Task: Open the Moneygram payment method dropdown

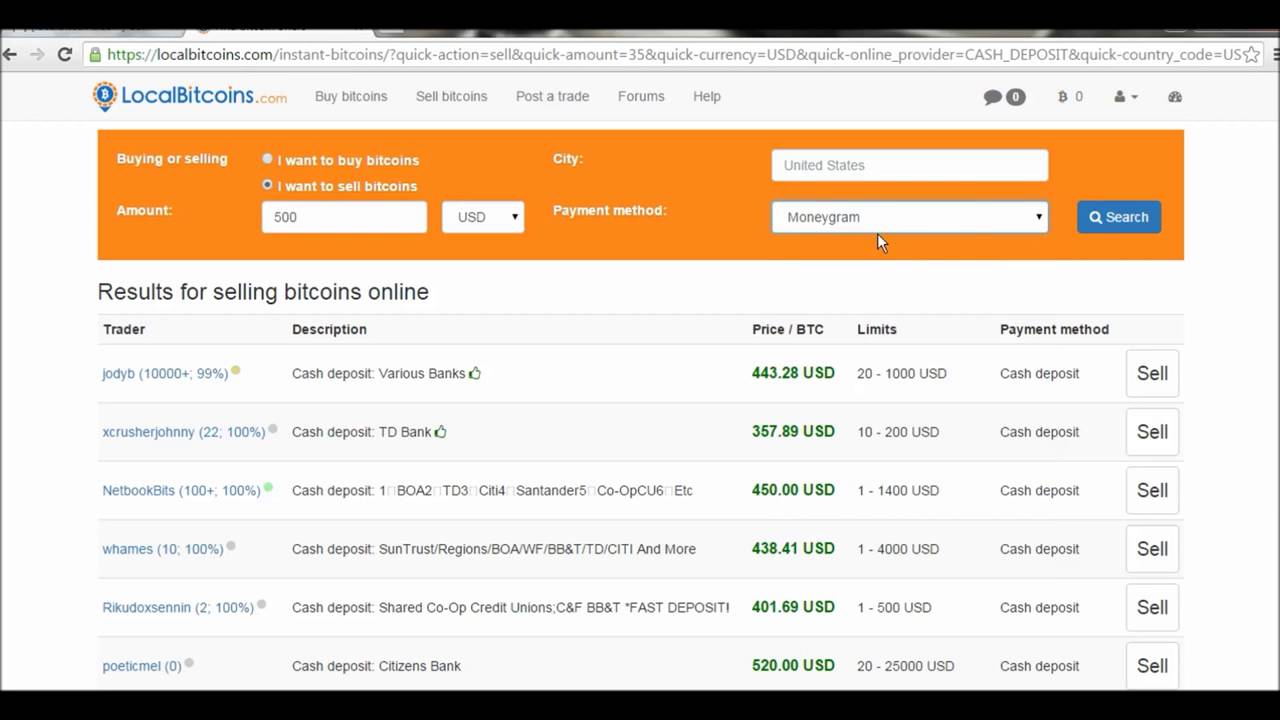Action: pos(910,217)
